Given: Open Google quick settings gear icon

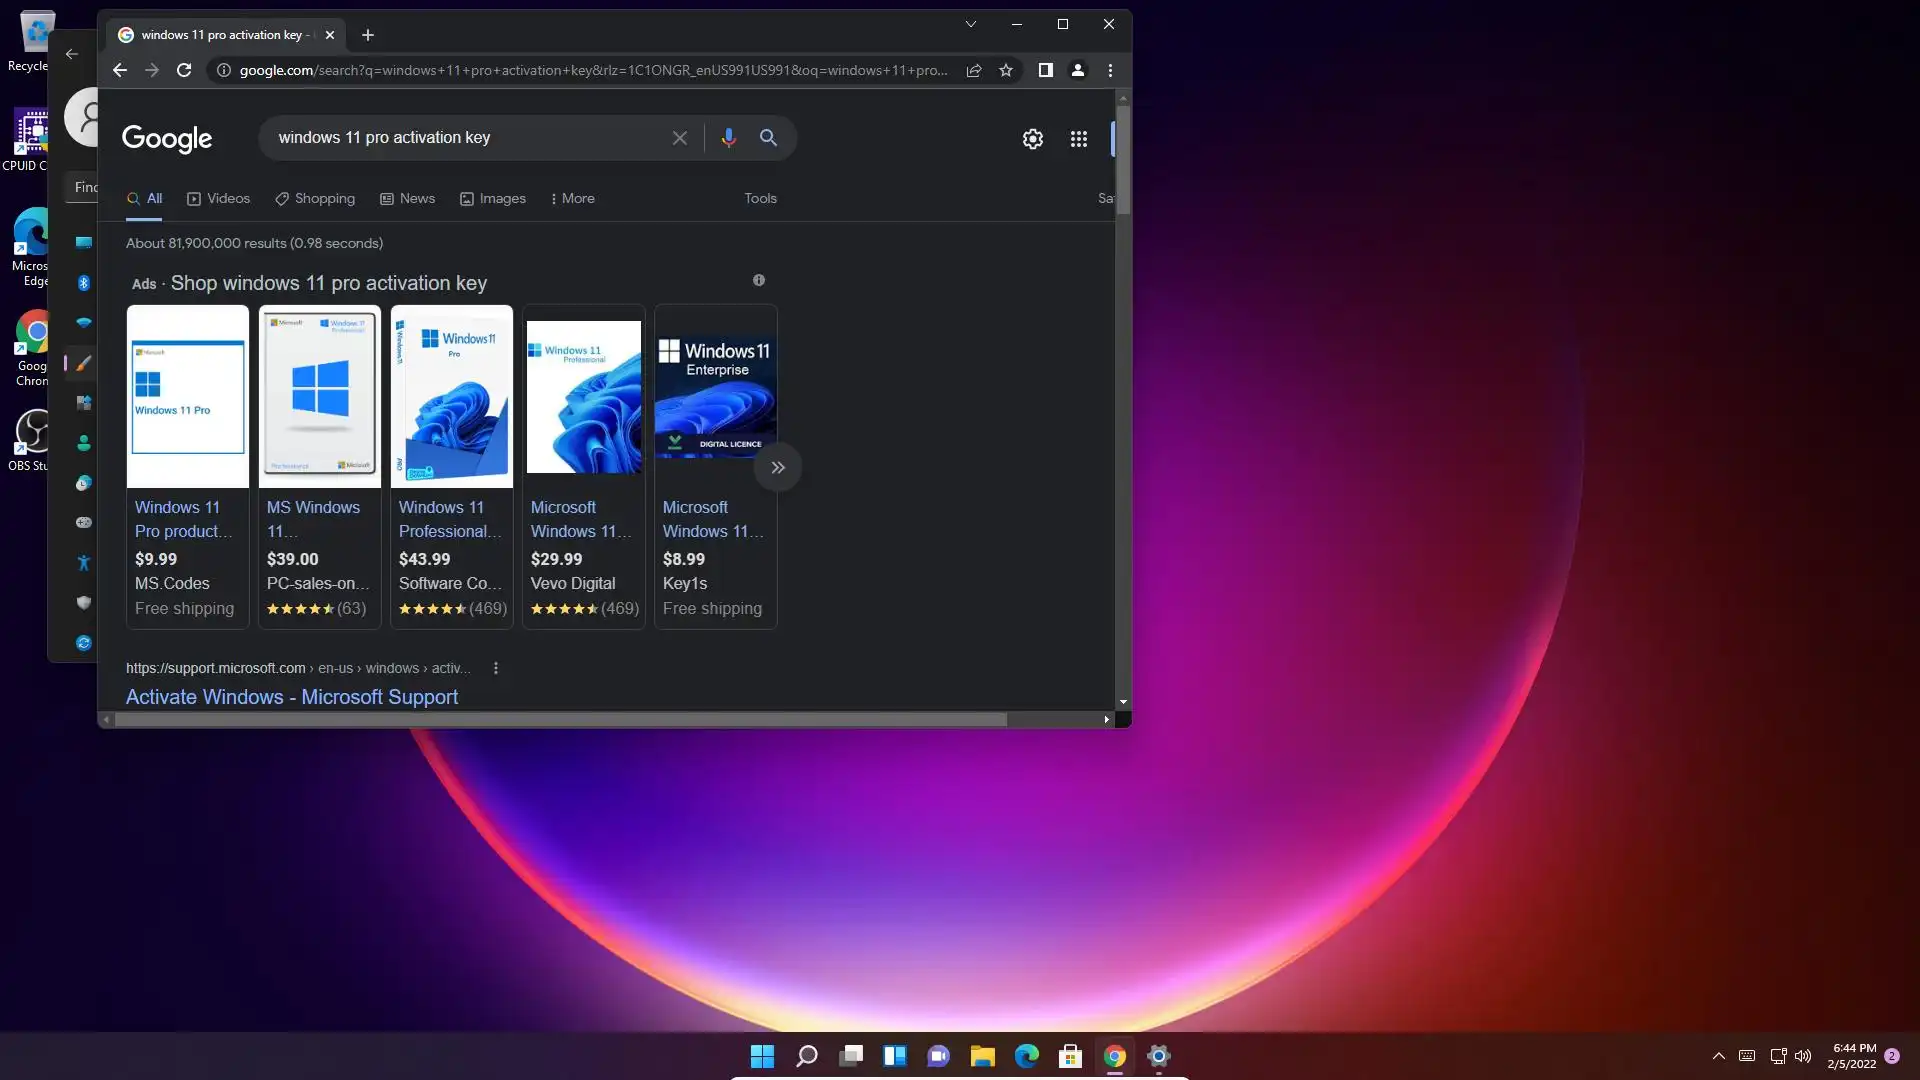Looking at the screenshot, I should (1033, 139).
